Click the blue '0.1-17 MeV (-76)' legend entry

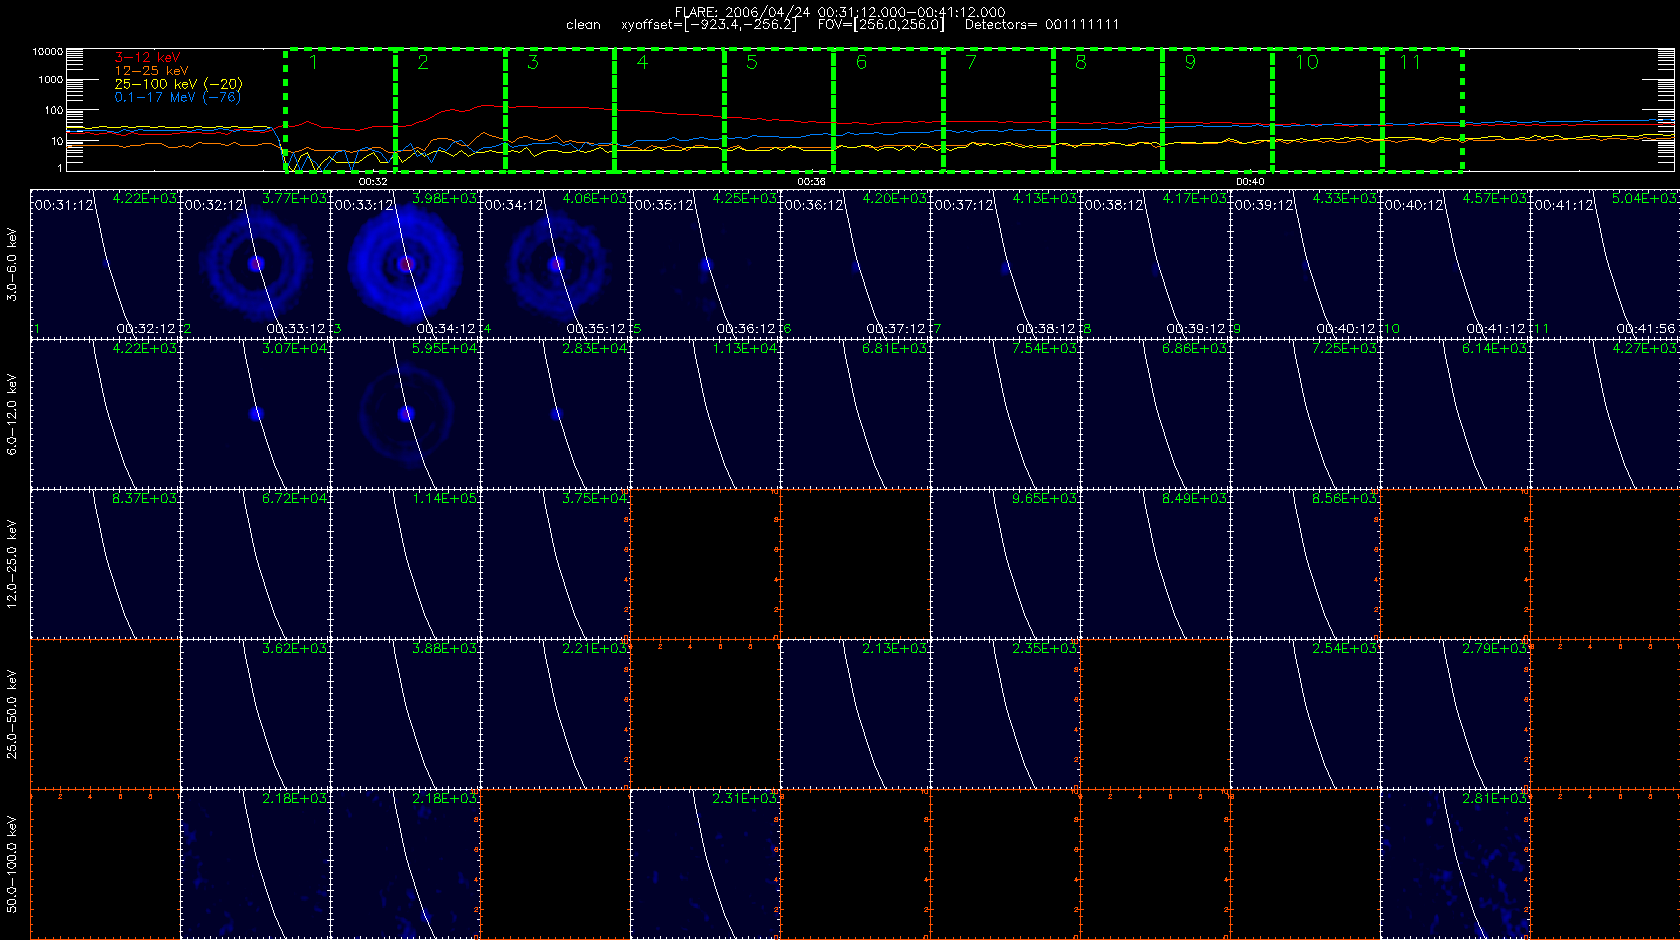pyautogui.click(x=177, y=97)
